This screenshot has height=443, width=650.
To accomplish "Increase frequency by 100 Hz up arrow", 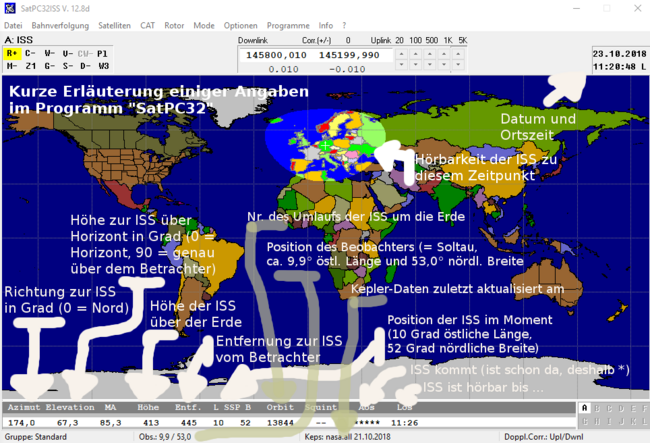I will point(415,54).
